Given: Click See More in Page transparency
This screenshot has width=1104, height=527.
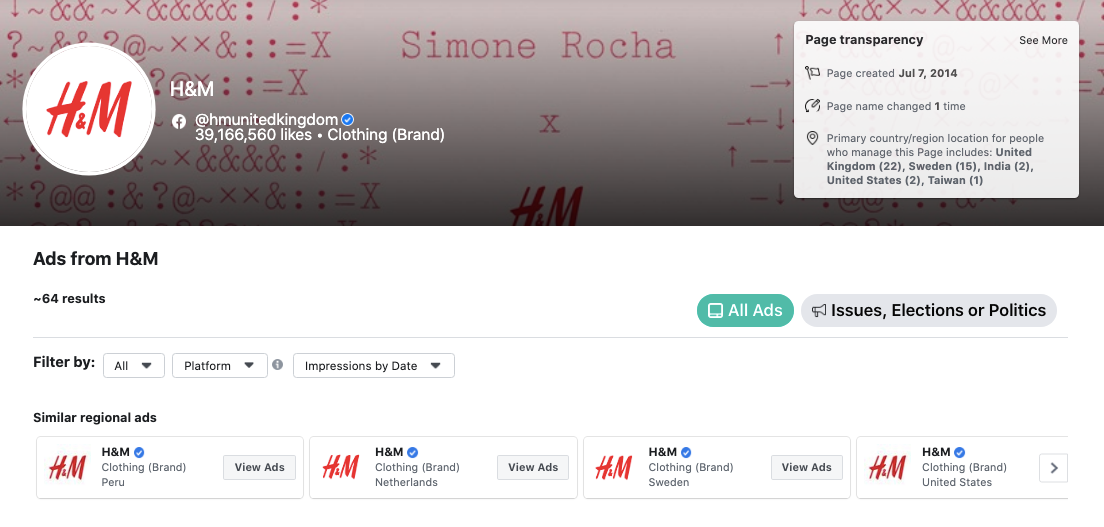Looking at the screenshot, I should (x=1043, y=41).
